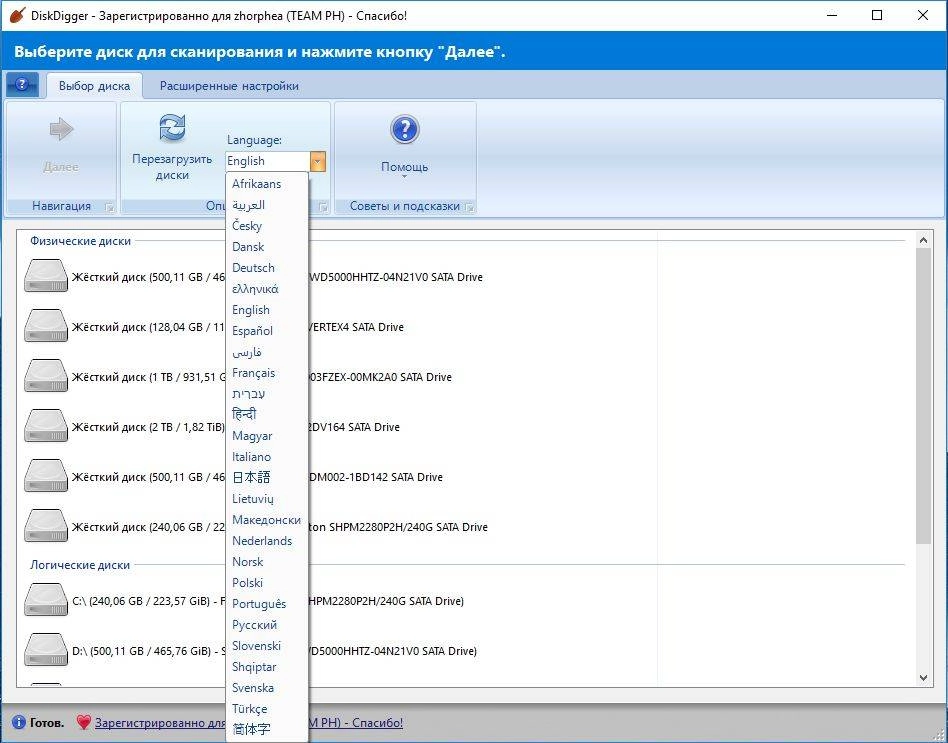Open the Расширенные настройки tab
948x743 pixels.
229,86
